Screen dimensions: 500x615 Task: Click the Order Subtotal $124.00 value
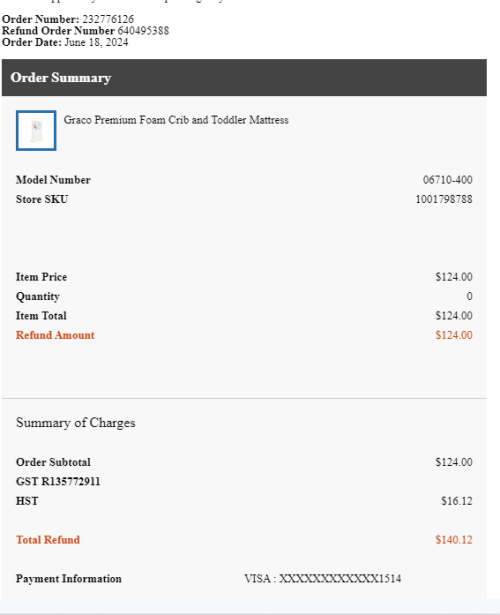click(x=454, y=462)
